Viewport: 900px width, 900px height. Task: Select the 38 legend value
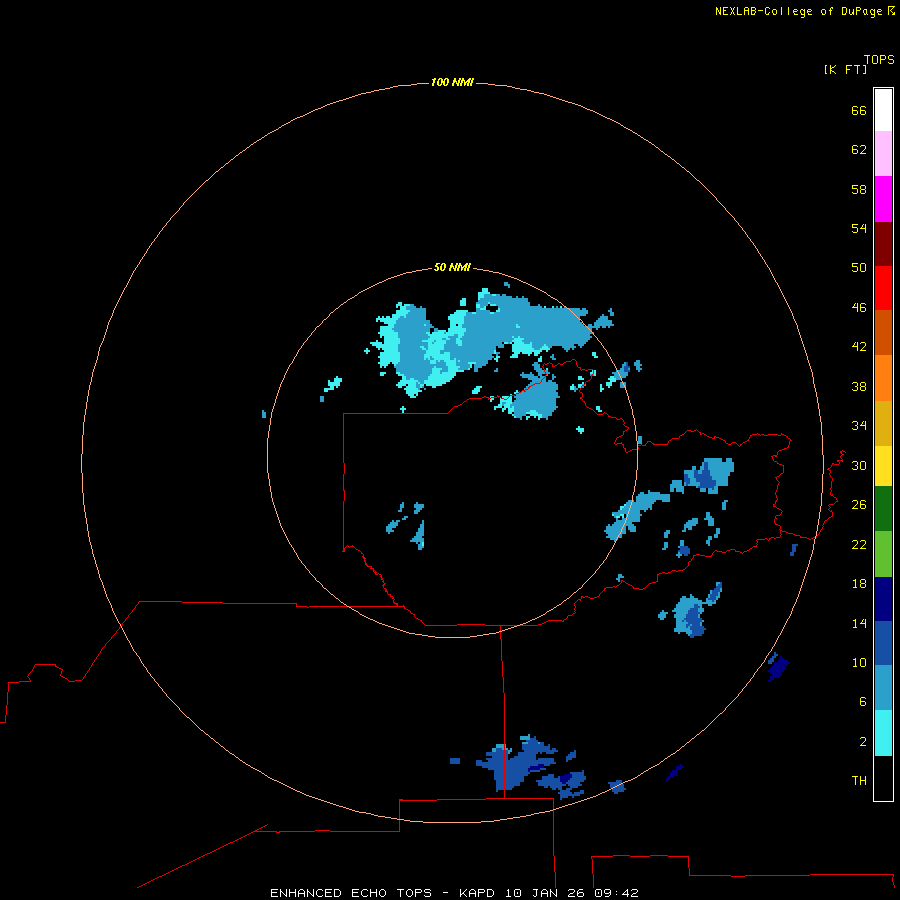(x=859, y=387)
